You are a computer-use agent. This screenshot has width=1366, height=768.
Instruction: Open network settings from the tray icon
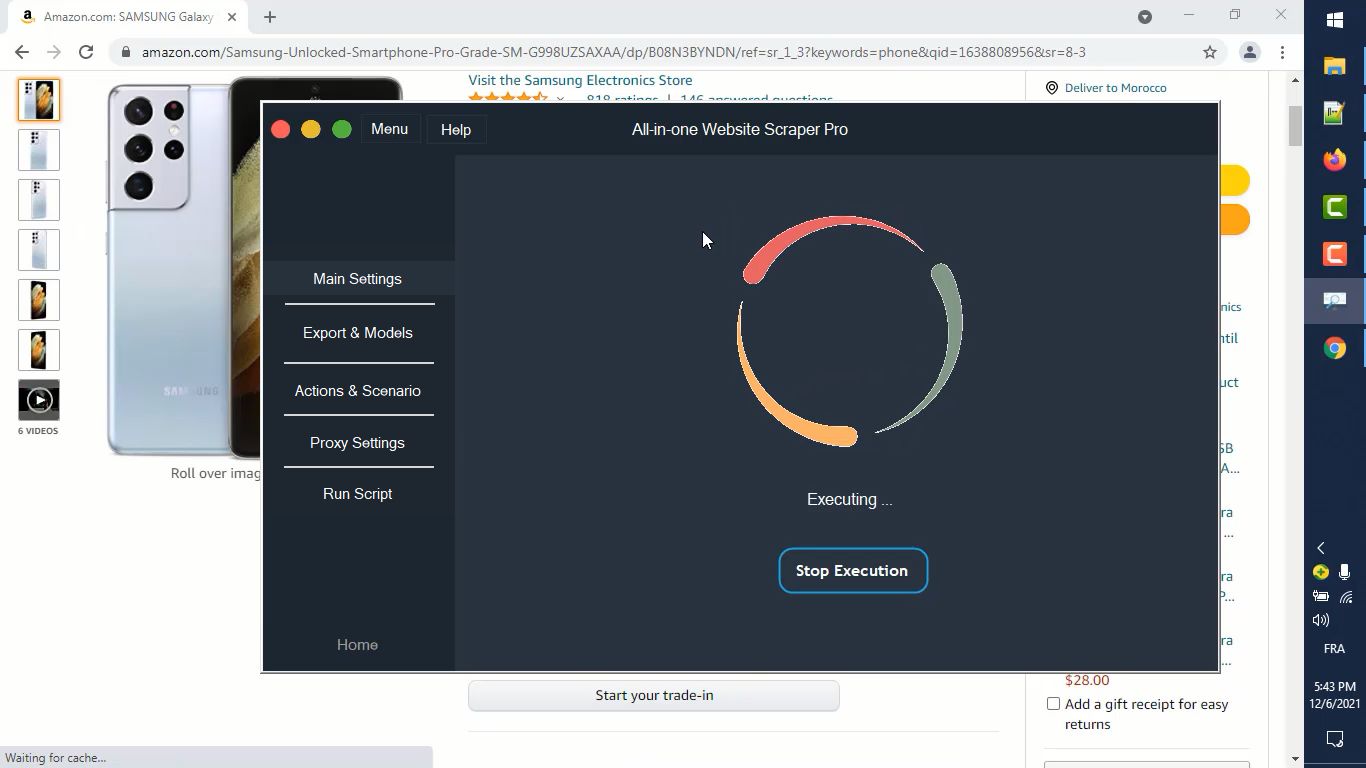click(x=1346, y=597)
